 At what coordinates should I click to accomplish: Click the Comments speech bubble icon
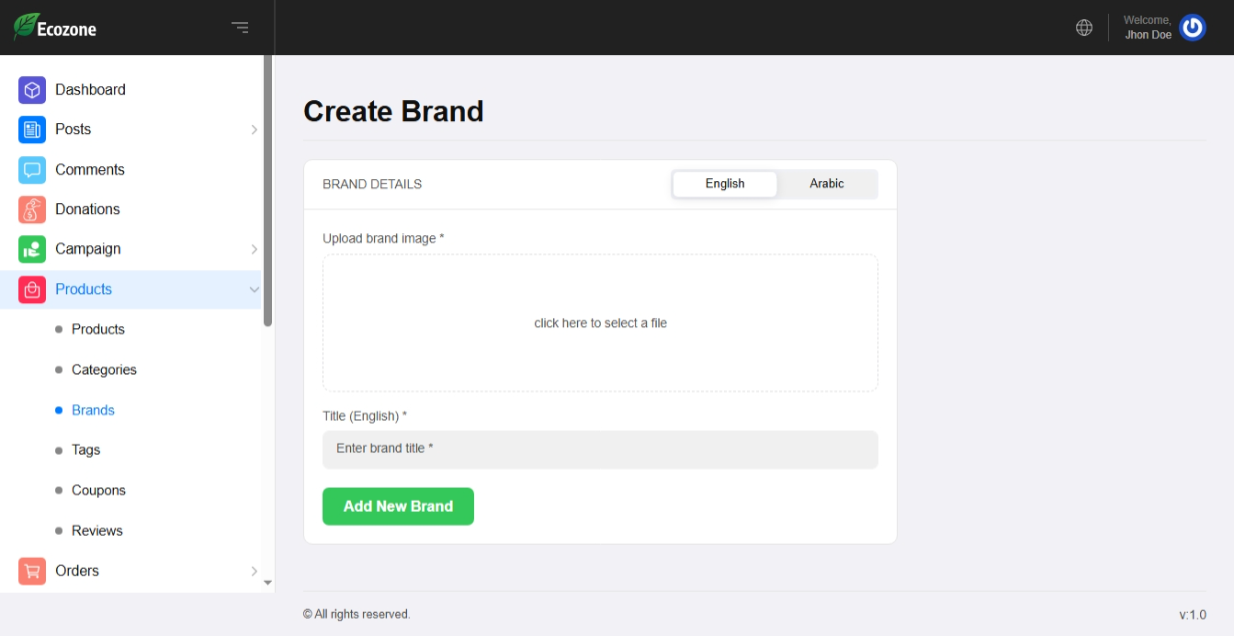pyautogui.click(x=32, y=170)
